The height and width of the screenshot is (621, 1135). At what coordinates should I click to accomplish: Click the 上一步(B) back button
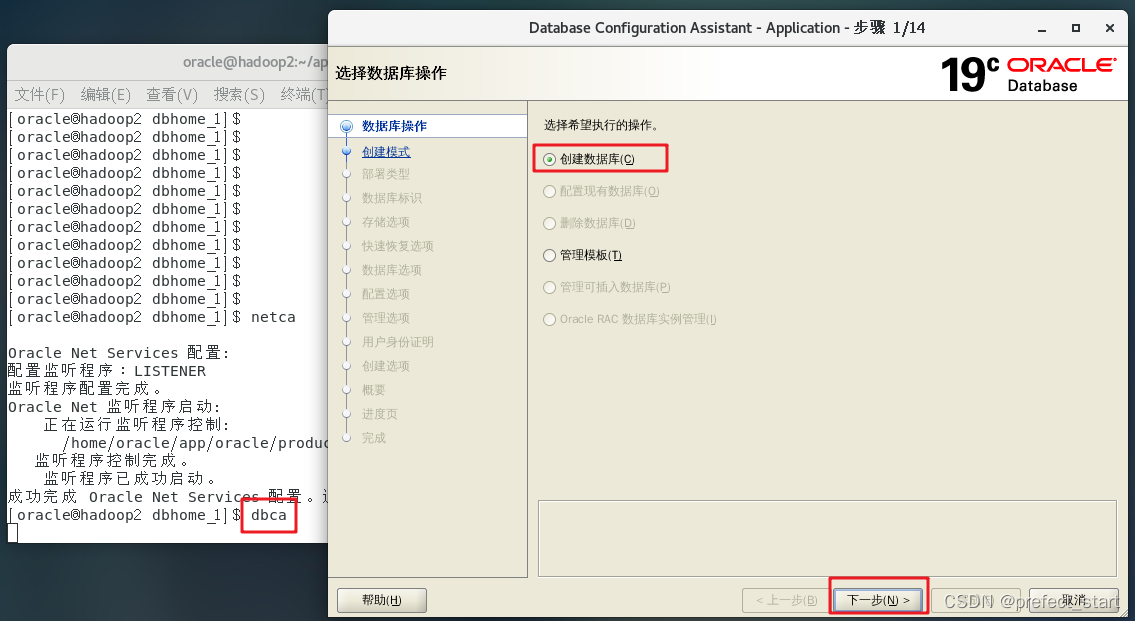click(786, 600)
